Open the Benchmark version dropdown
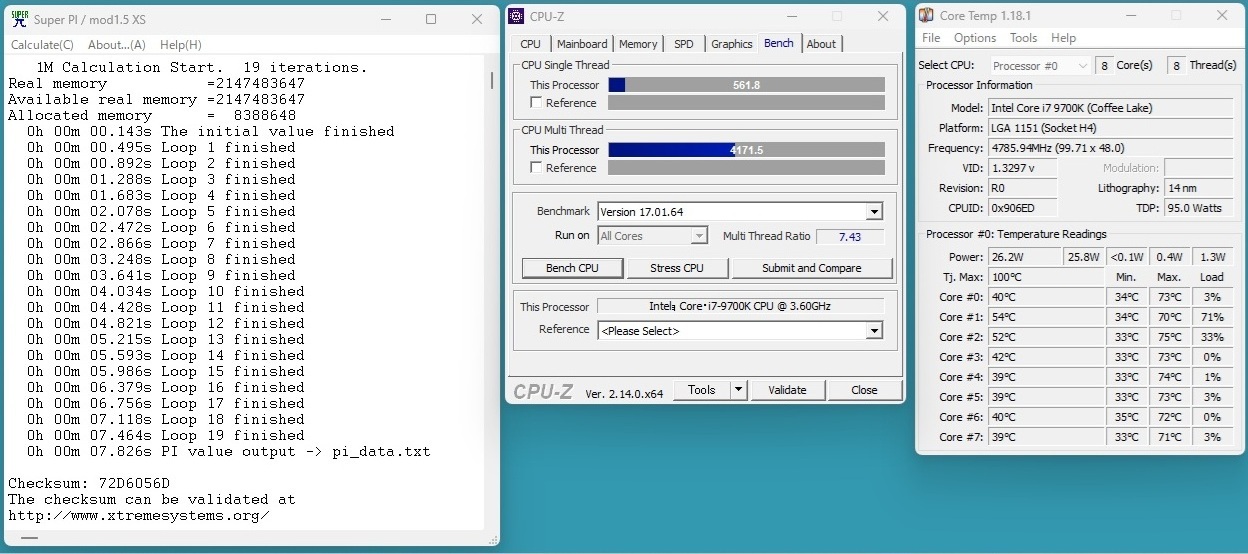The width and height of the screenshot is (1248, 554). (x=874, y=212)
